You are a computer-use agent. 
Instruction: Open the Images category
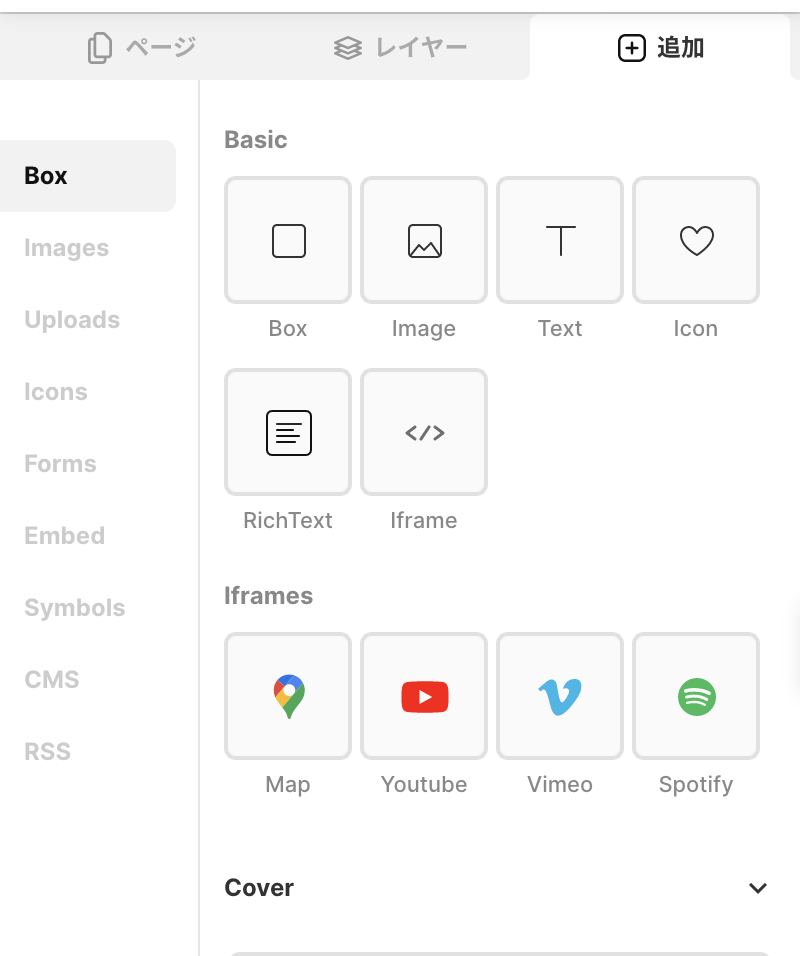(x=66, y=248)
